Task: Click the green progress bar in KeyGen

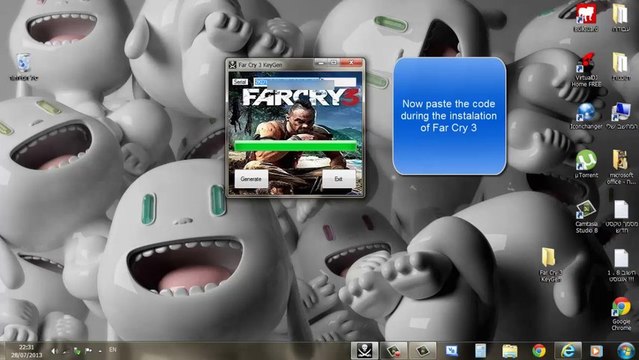Action: point(295,146)
